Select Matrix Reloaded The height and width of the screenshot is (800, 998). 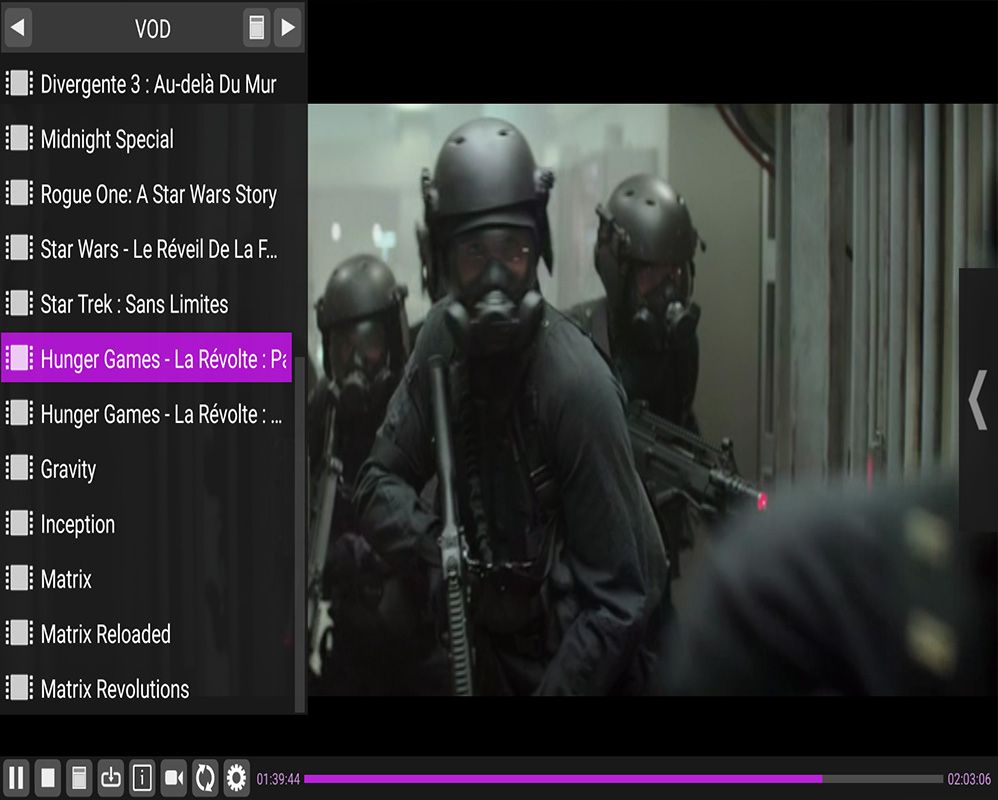coord(146,634)
